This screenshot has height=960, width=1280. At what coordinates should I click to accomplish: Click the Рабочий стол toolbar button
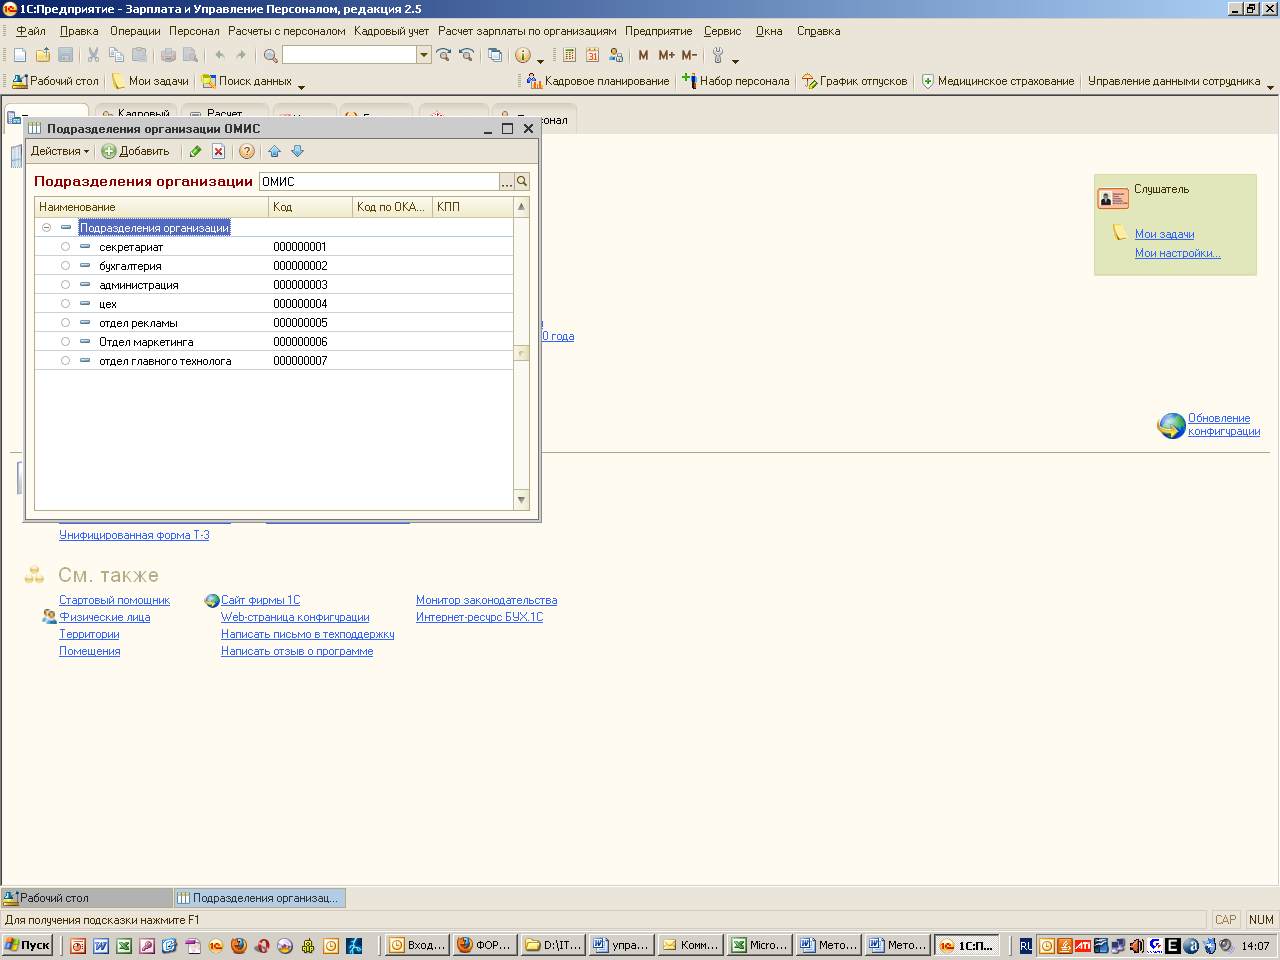[55, 81]
